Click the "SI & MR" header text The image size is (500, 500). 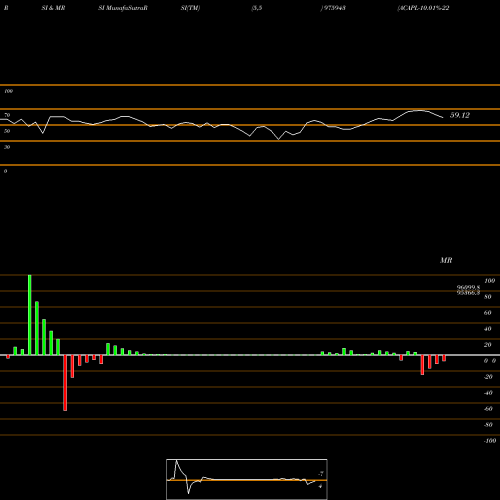pos(53,8)
